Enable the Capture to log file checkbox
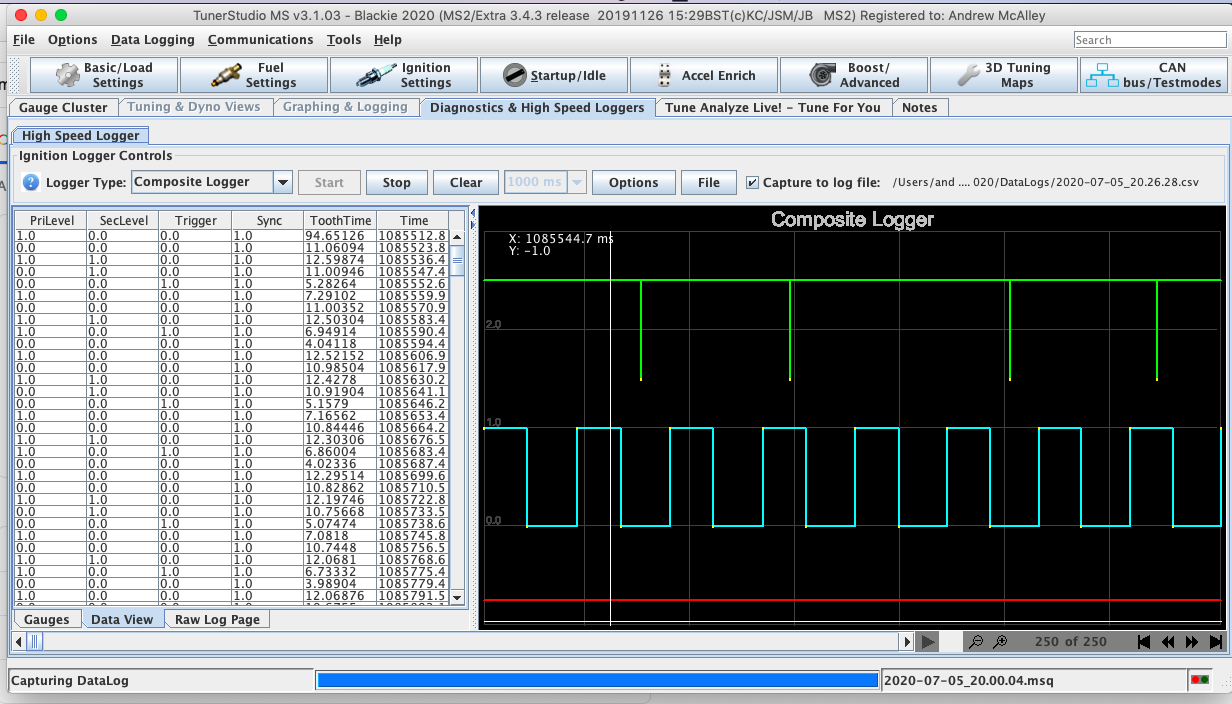This screenshot has width=1232, height=704. (753, 182)
